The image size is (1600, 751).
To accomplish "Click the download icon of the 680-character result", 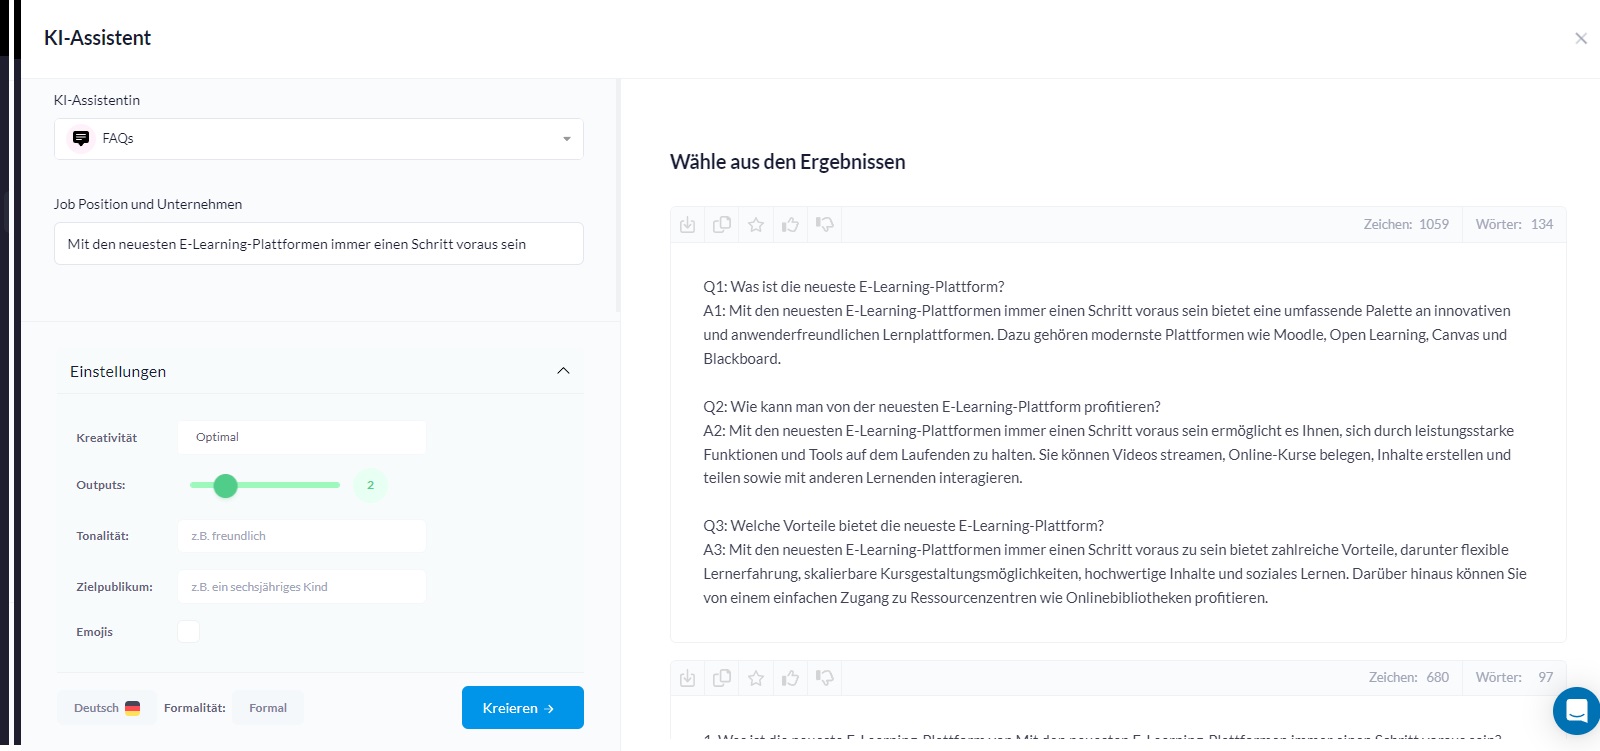I will (x=688, y=678).
